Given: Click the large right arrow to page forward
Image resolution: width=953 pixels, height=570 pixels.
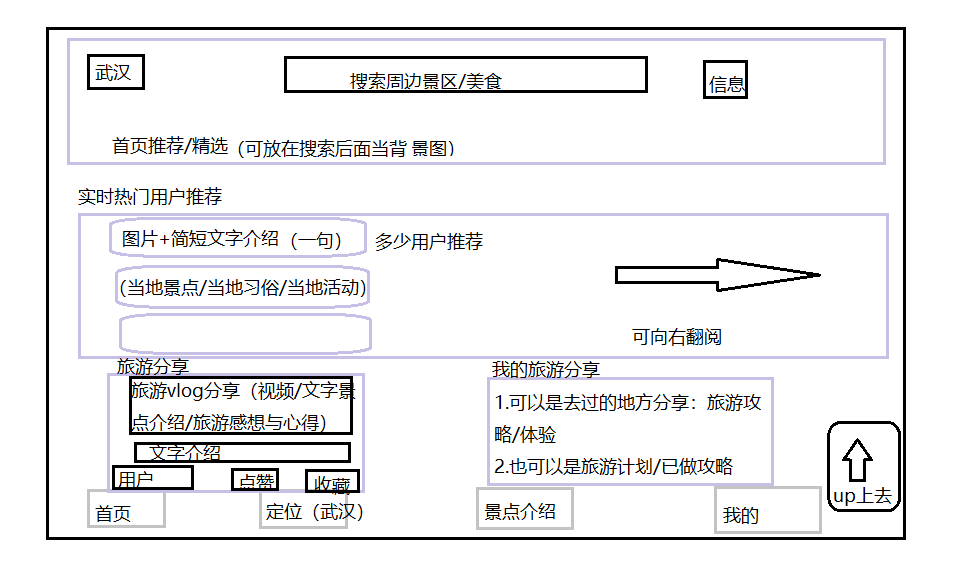Looking at the screenshot, I should (x=717, y=275).
